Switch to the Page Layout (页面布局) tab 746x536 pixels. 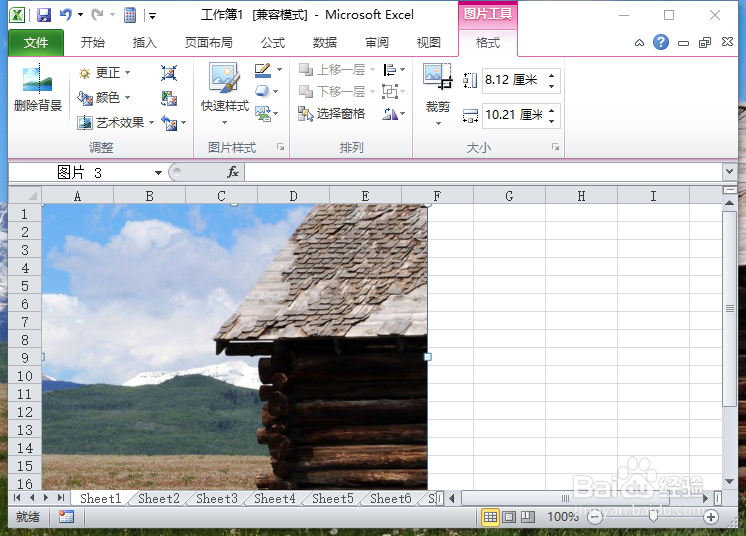[208, 42]
